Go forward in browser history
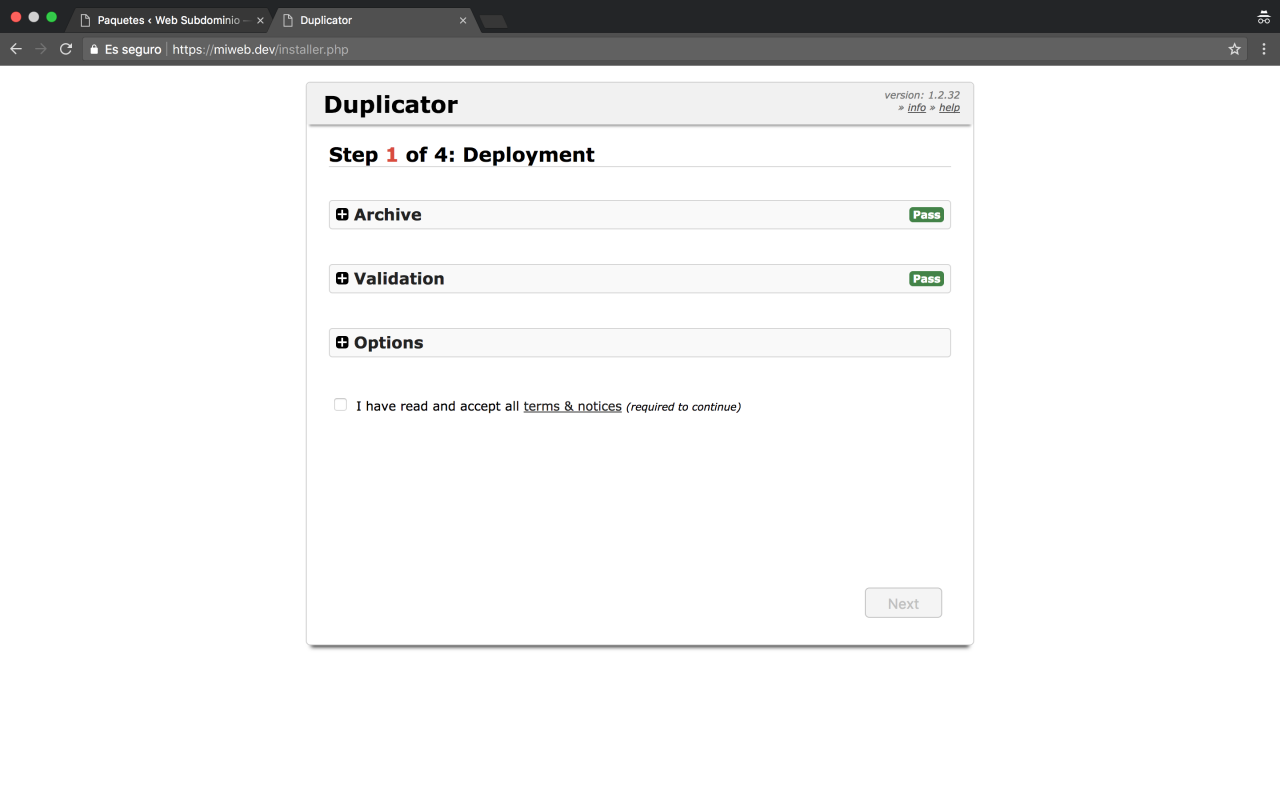1280x800 pixels. point(41,49)
